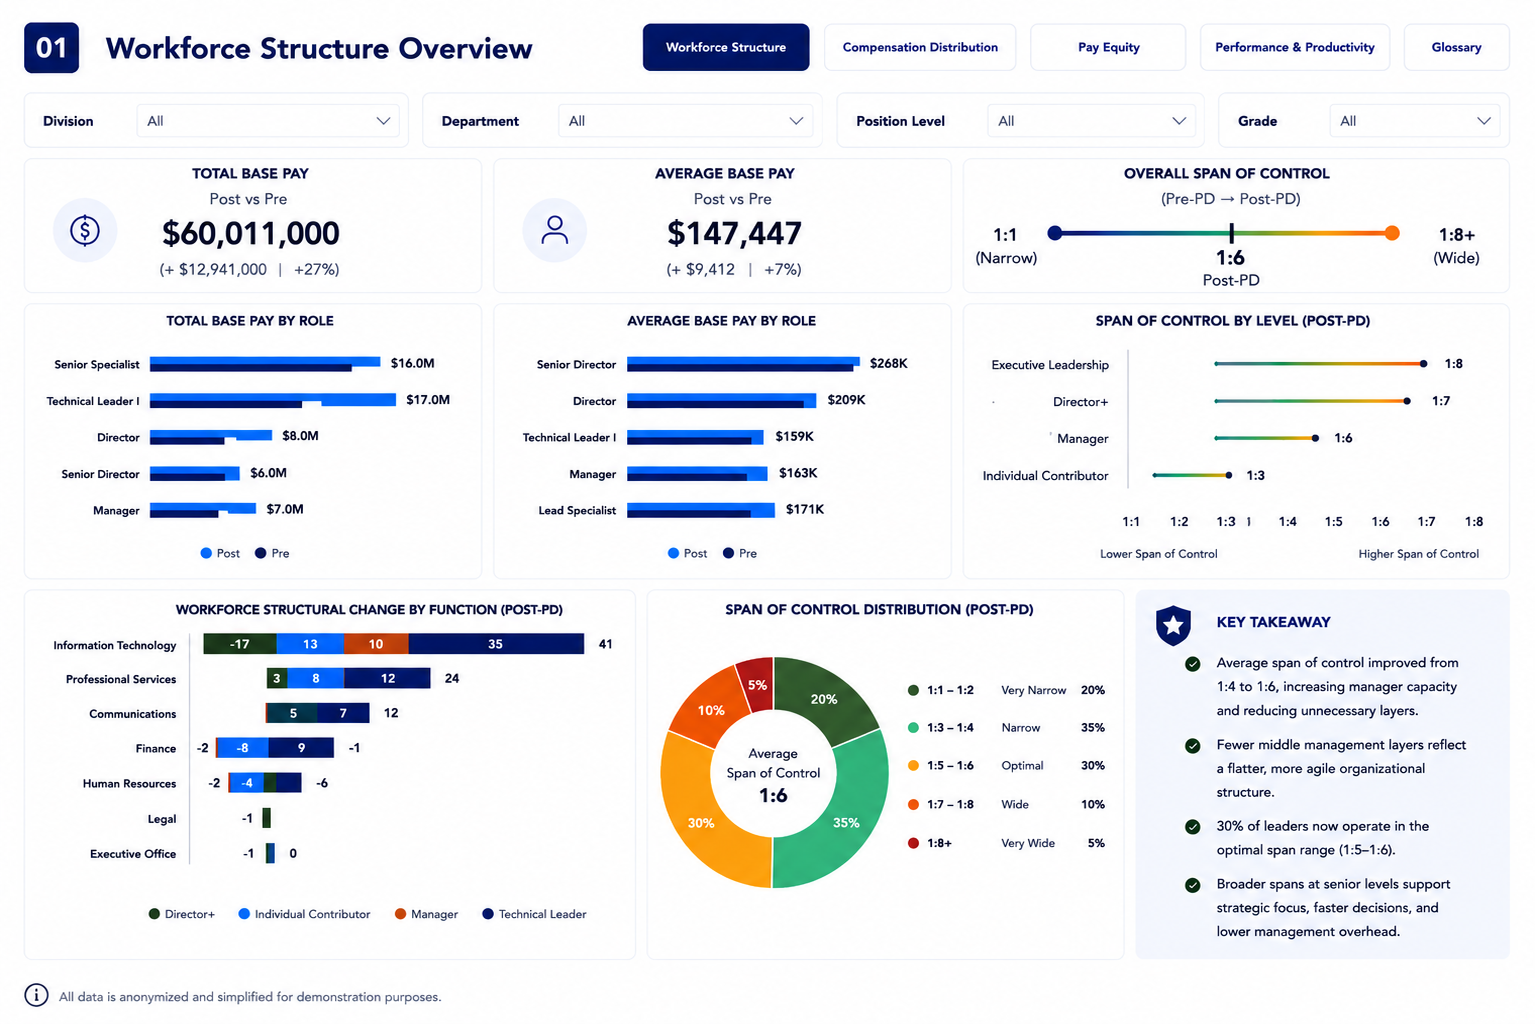Click the info icon next to the anonymized data note
The height and width of the screenshot is (1024, 1535).
point(36,995)
